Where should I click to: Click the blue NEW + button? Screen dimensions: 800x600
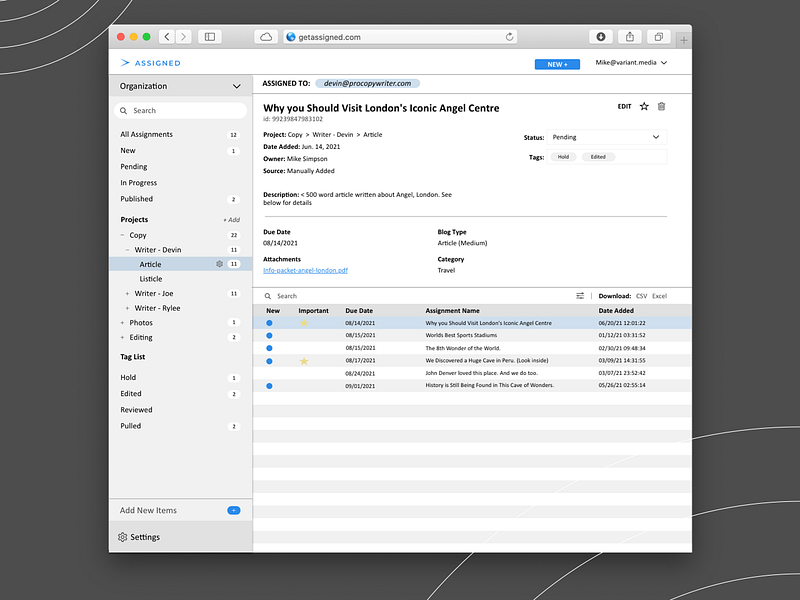[x=557, y=64]
